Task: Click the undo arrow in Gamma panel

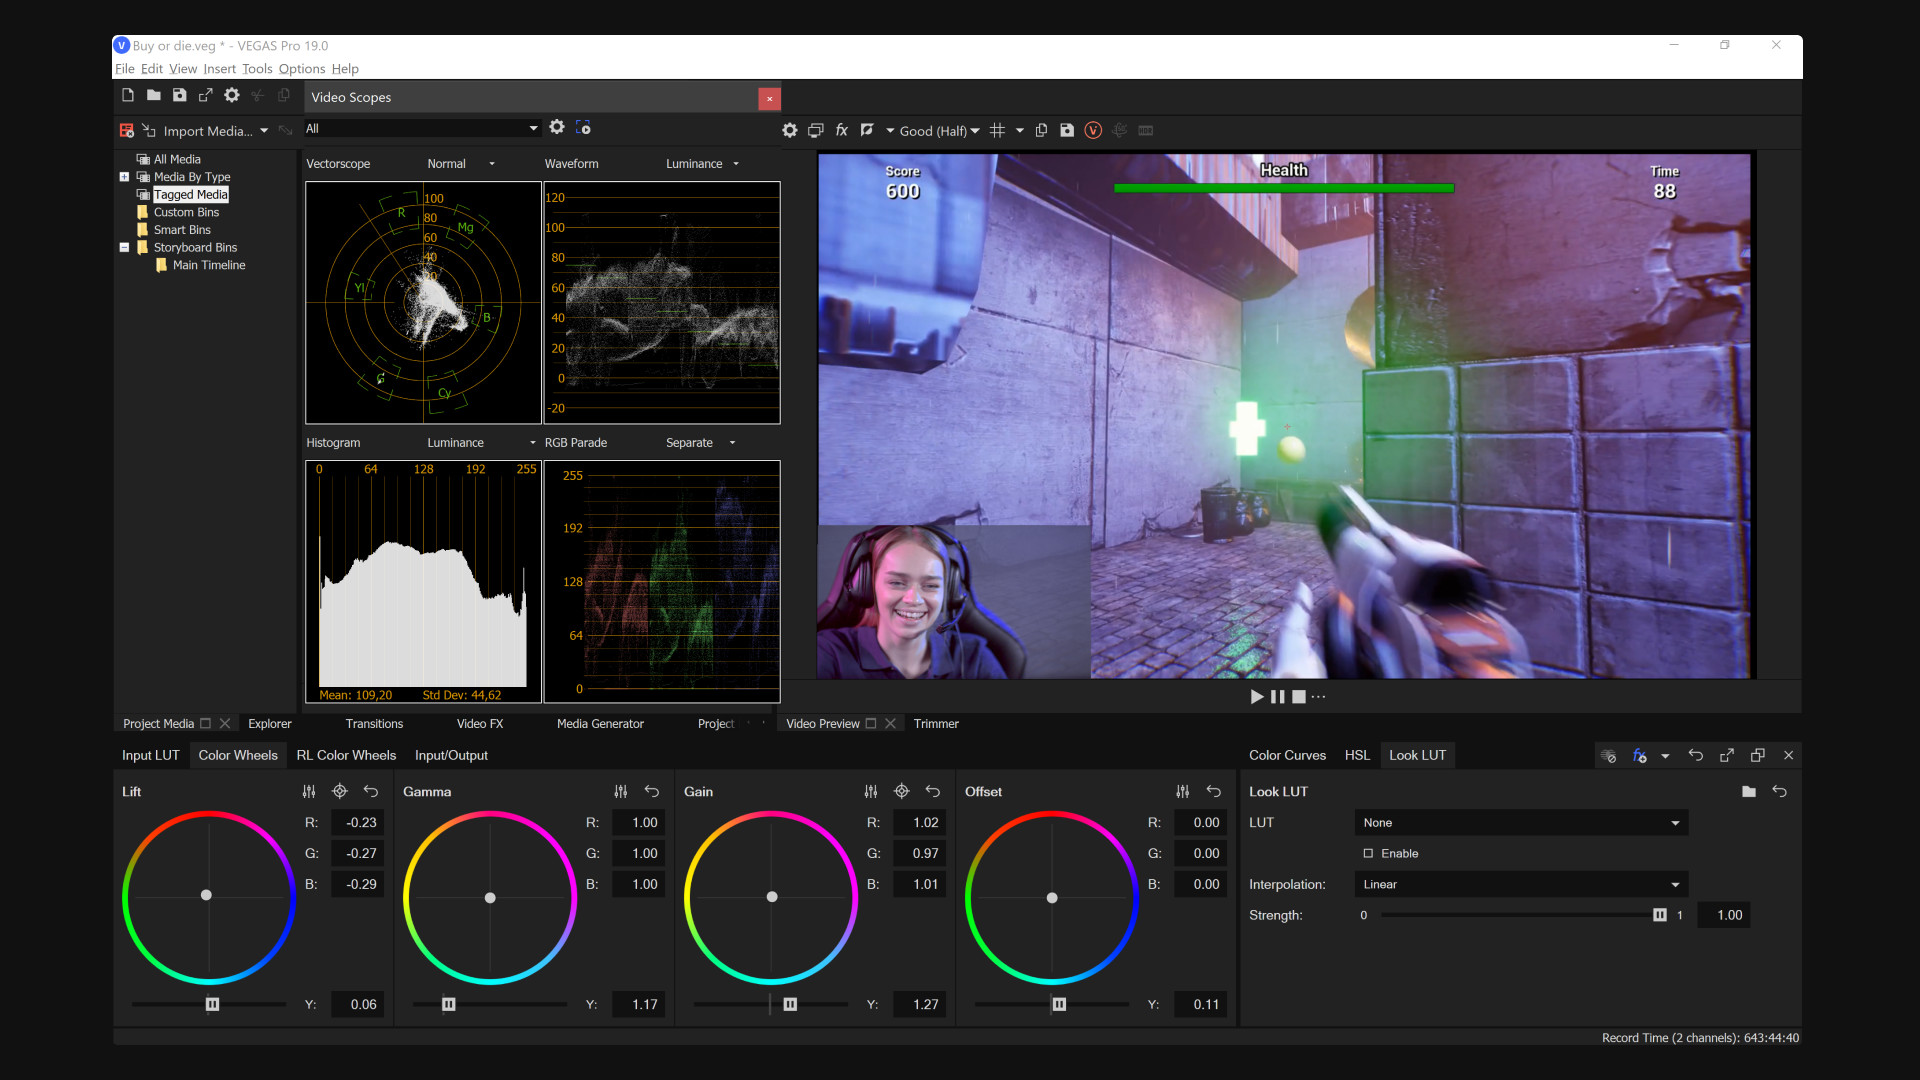Action: [x=652, y=791]
